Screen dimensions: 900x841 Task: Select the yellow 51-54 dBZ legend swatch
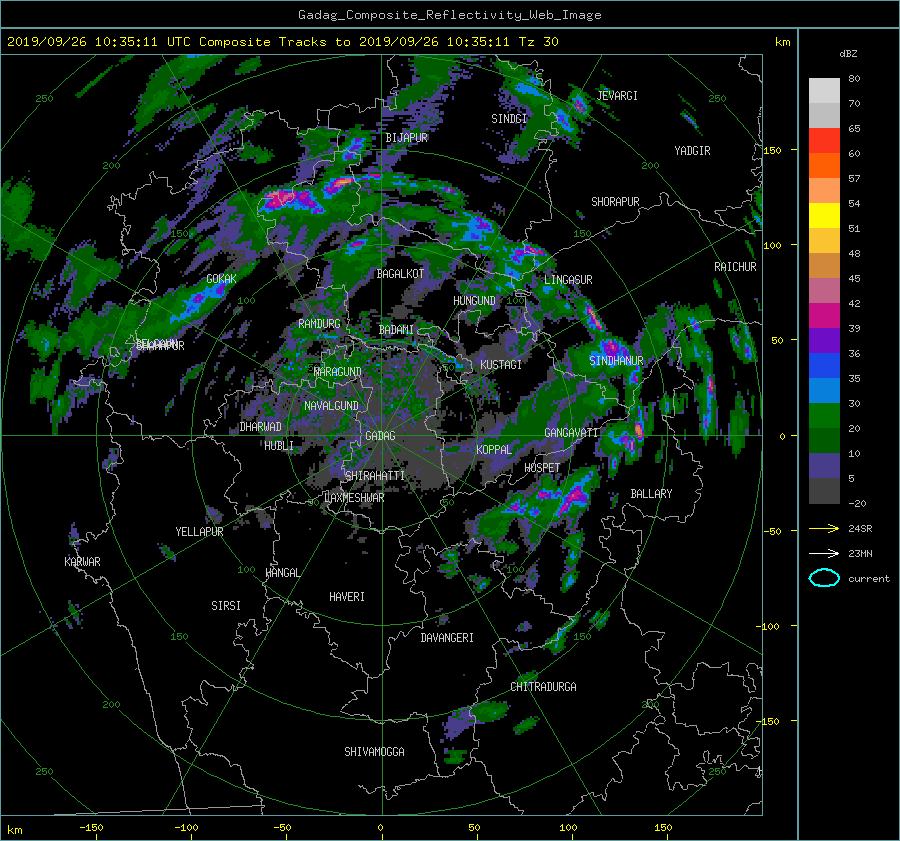pyautogui.click(x=824, y=215)
